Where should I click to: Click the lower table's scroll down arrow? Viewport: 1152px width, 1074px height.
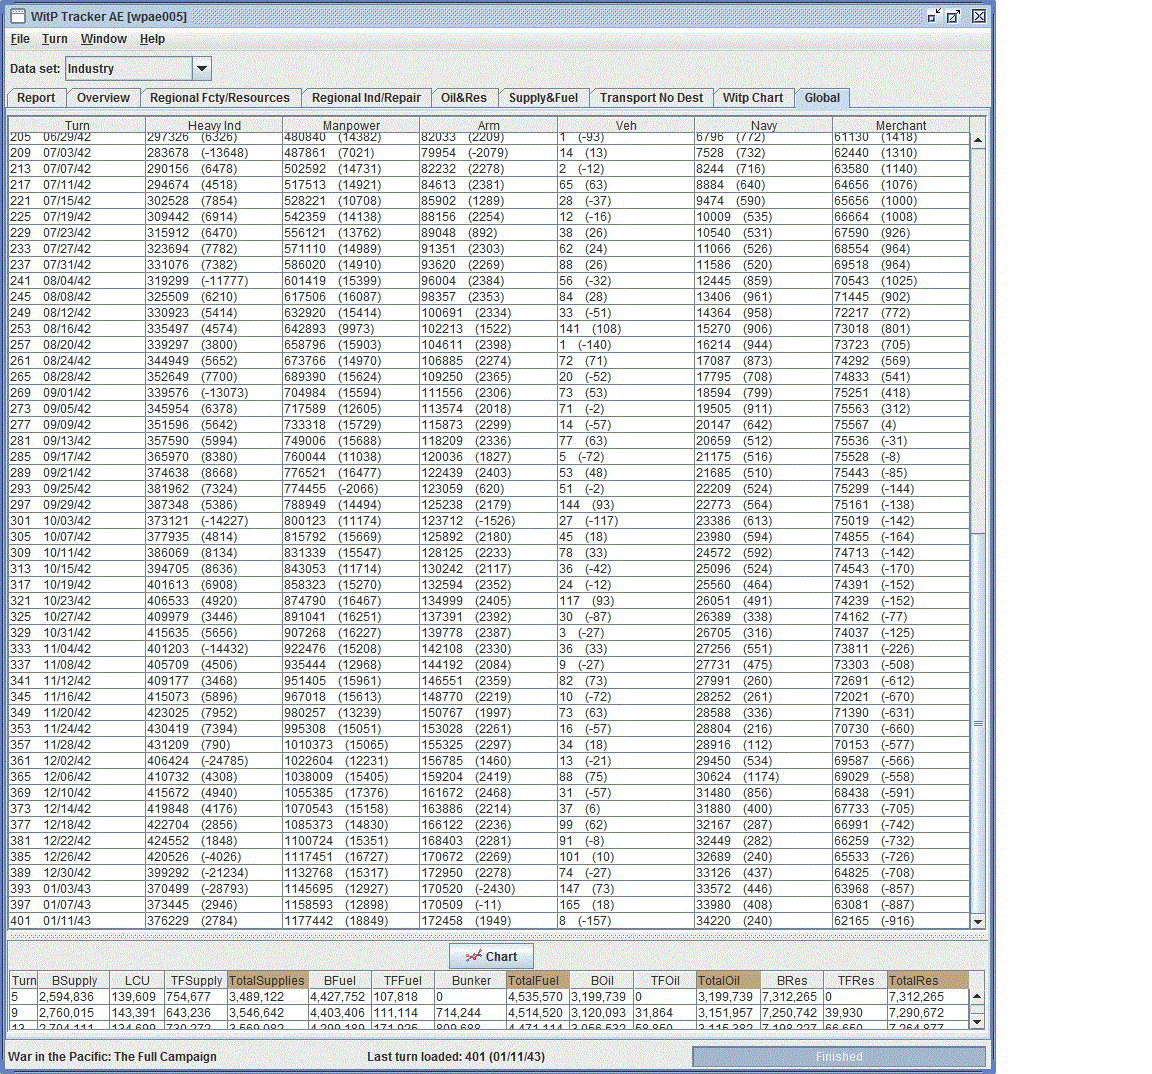pyautogui.click(x=978, y=1022)
